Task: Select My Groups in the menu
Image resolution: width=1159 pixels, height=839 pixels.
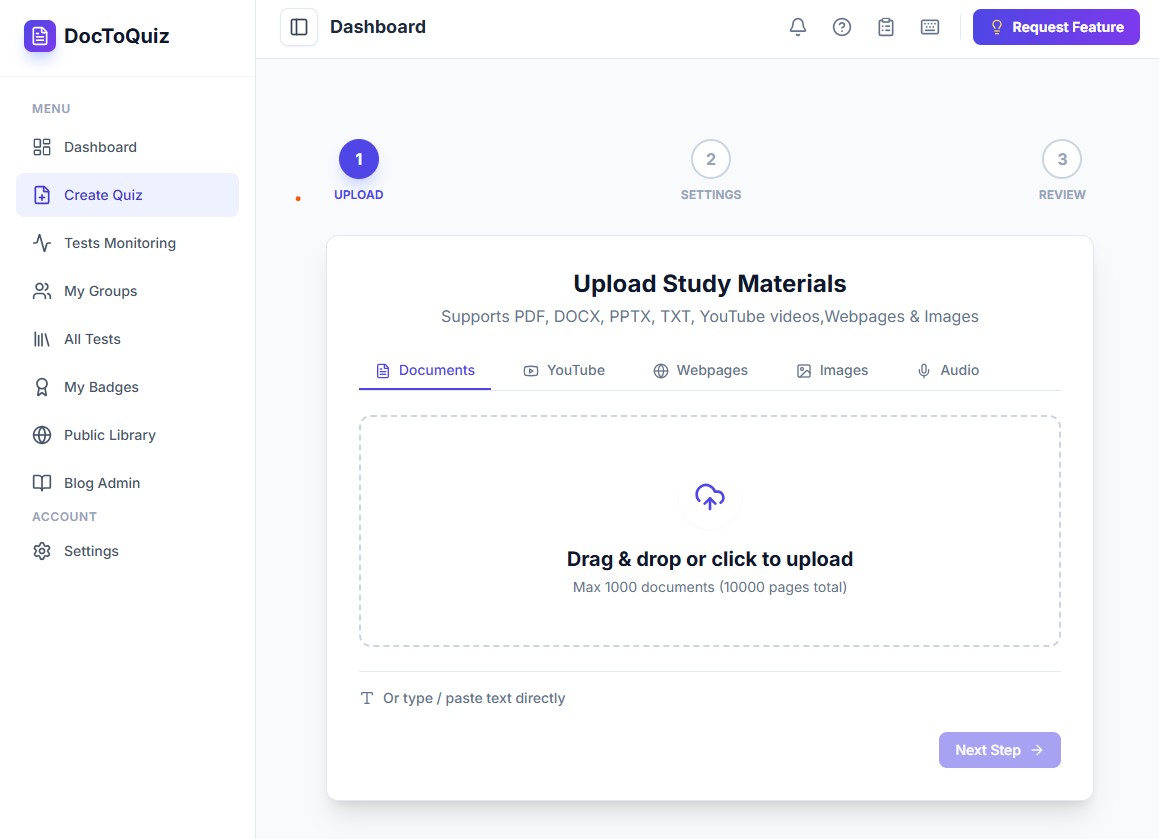Action: coord(100,291)
